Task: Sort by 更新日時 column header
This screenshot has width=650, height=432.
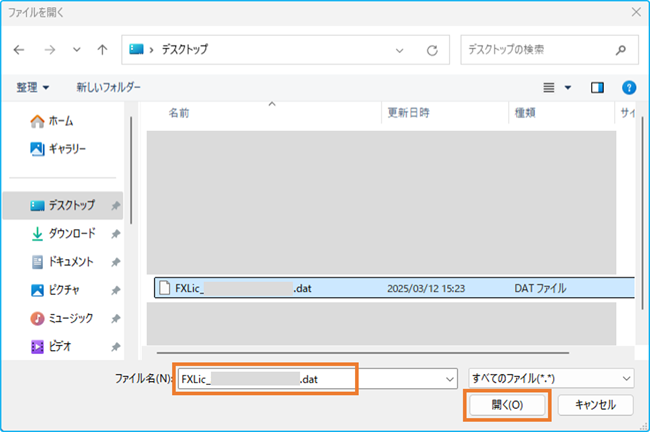Action: click(408, 113)
